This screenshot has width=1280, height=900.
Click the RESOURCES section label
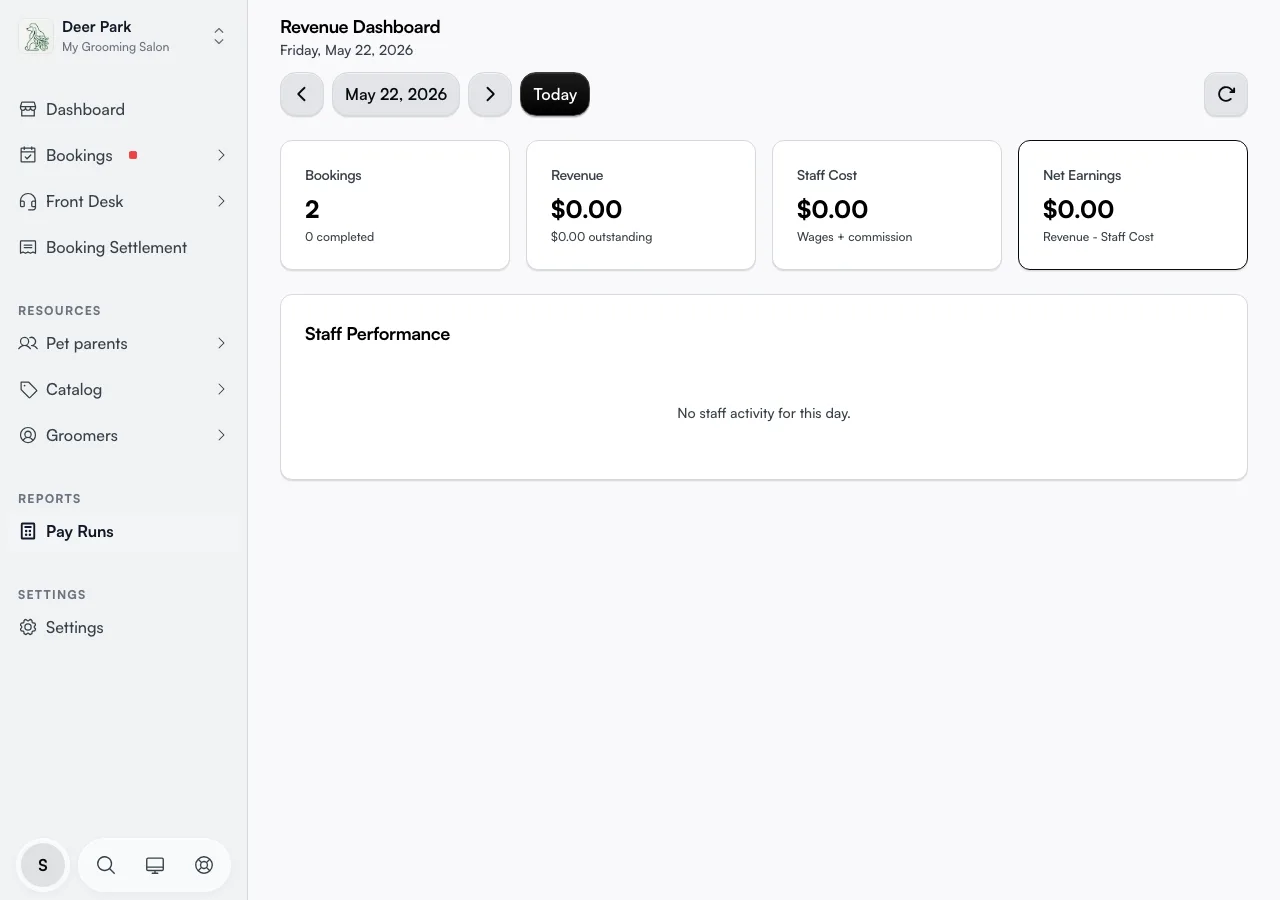(x=59, y=311)
